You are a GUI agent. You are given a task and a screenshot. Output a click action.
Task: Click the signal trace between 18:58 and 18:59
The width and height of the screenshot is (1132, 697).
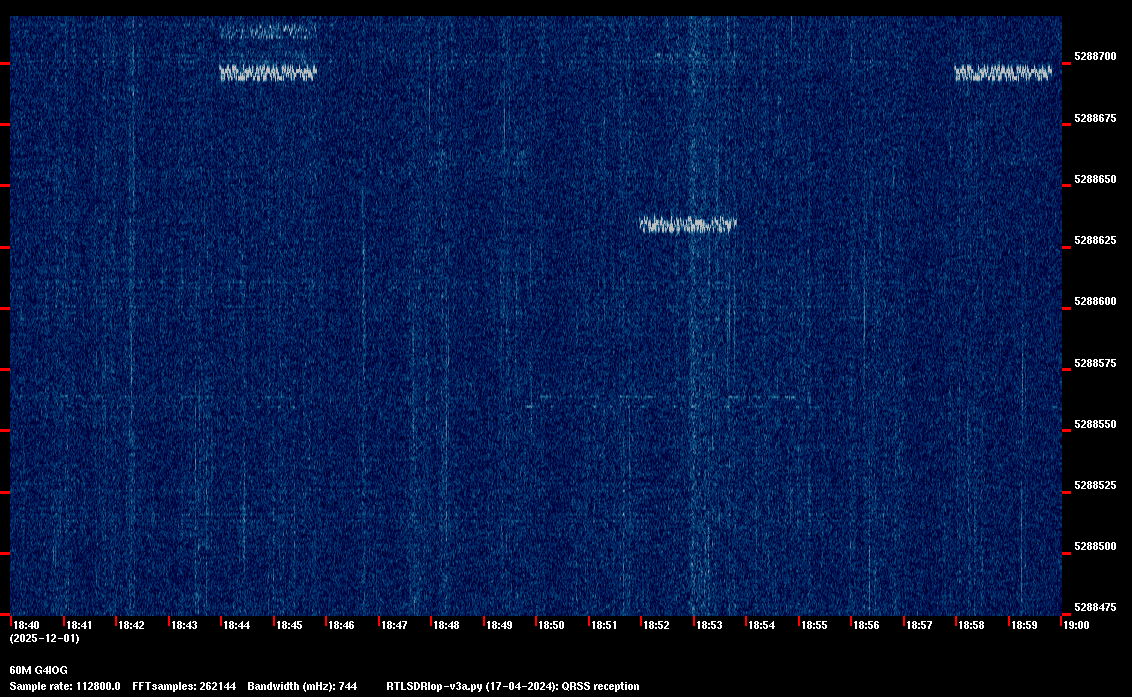1003,73
